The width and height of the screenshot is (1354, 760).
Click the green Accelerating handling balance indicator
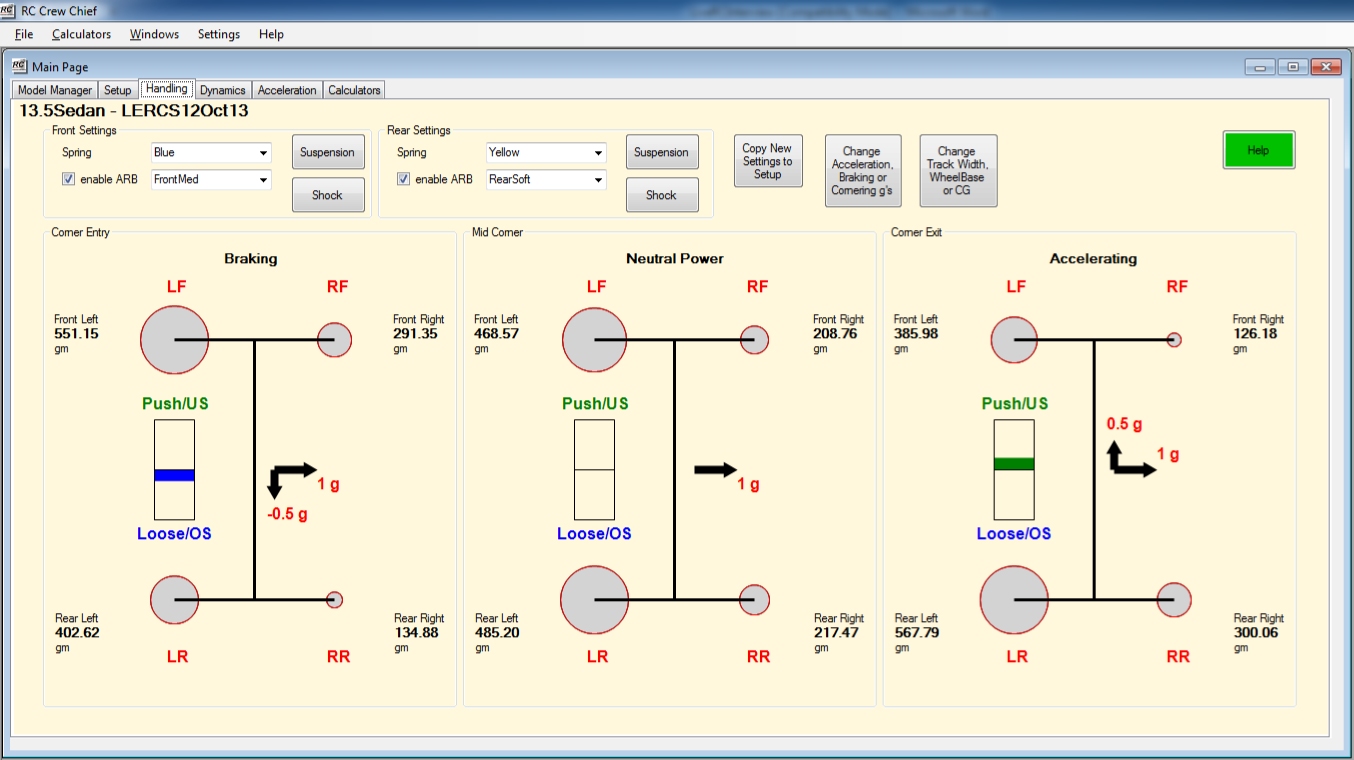(1014, 464)
